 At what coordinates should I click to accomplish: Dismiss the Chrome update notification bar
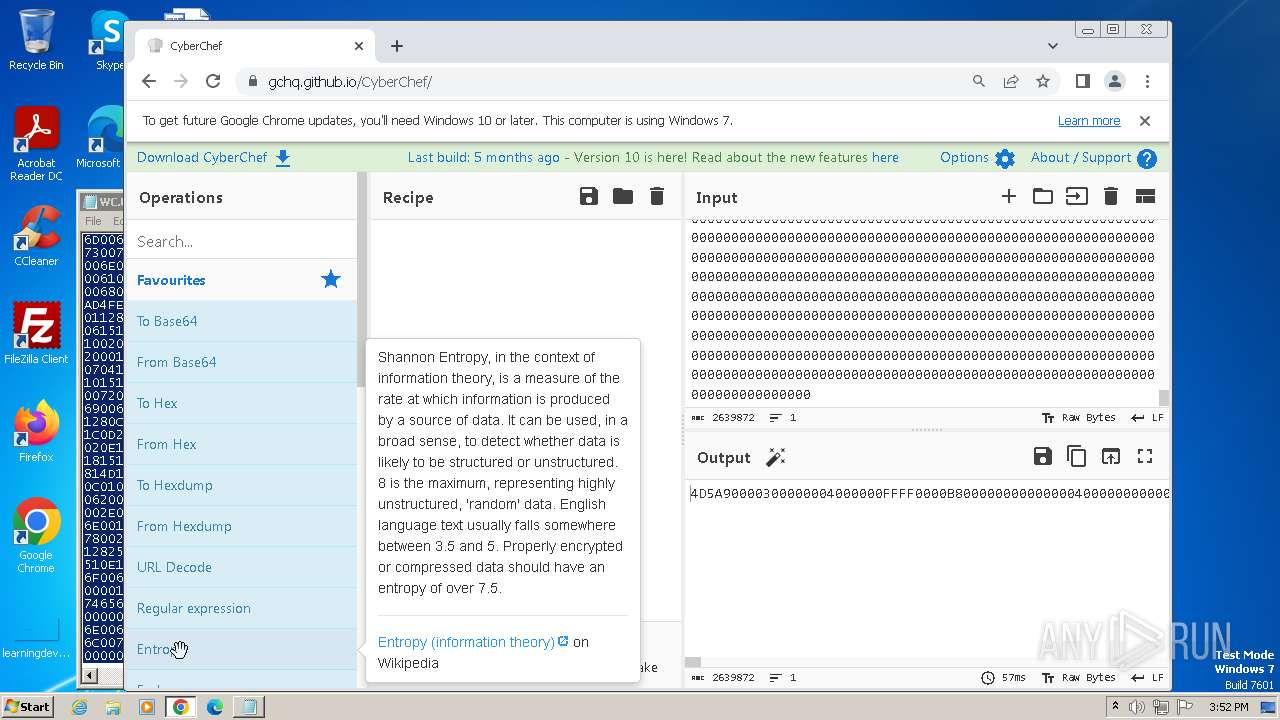[1145, 121]
